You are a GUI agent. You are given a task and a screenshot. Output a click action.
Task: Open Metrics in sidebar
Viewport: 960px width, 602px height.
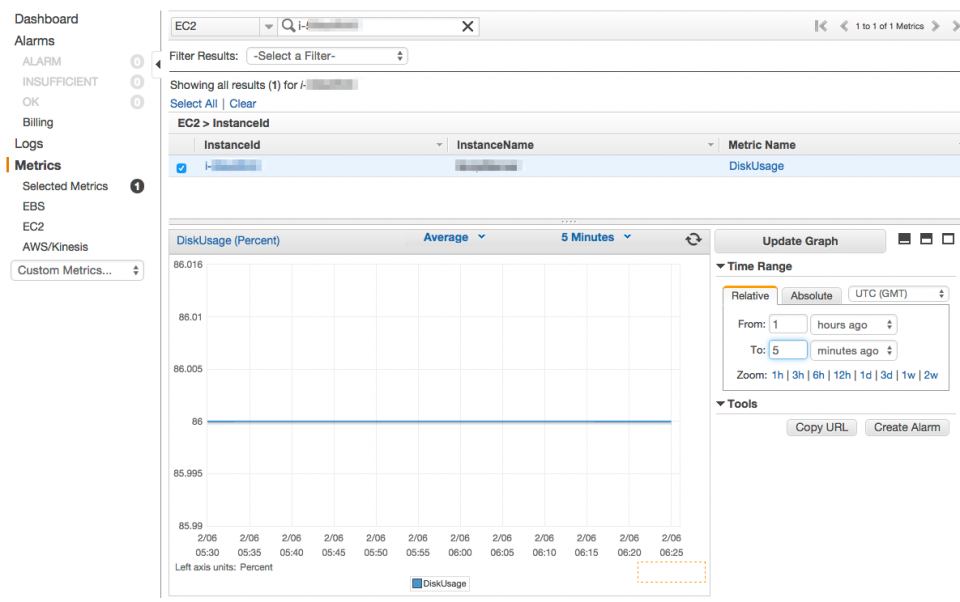(38, 165)
